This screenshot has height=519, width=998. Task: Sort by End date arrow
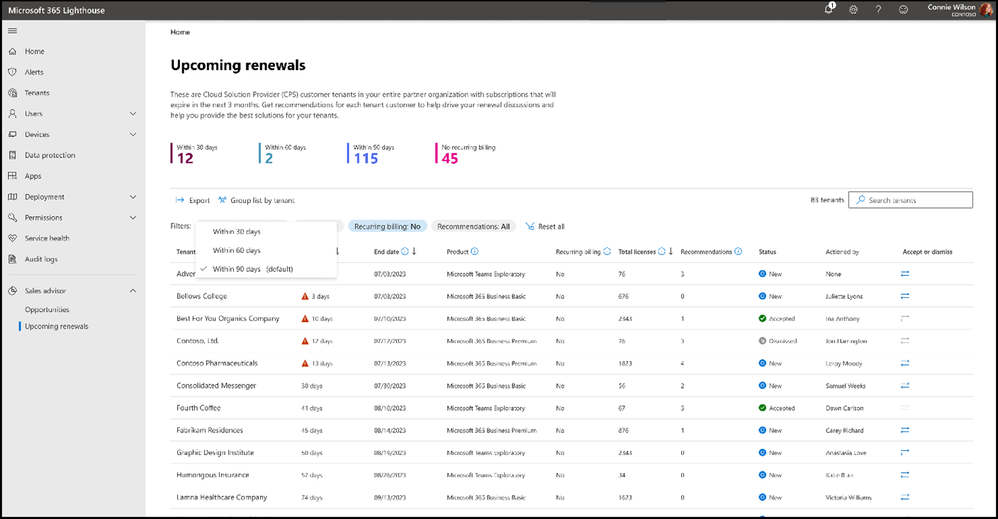(414, 252)
